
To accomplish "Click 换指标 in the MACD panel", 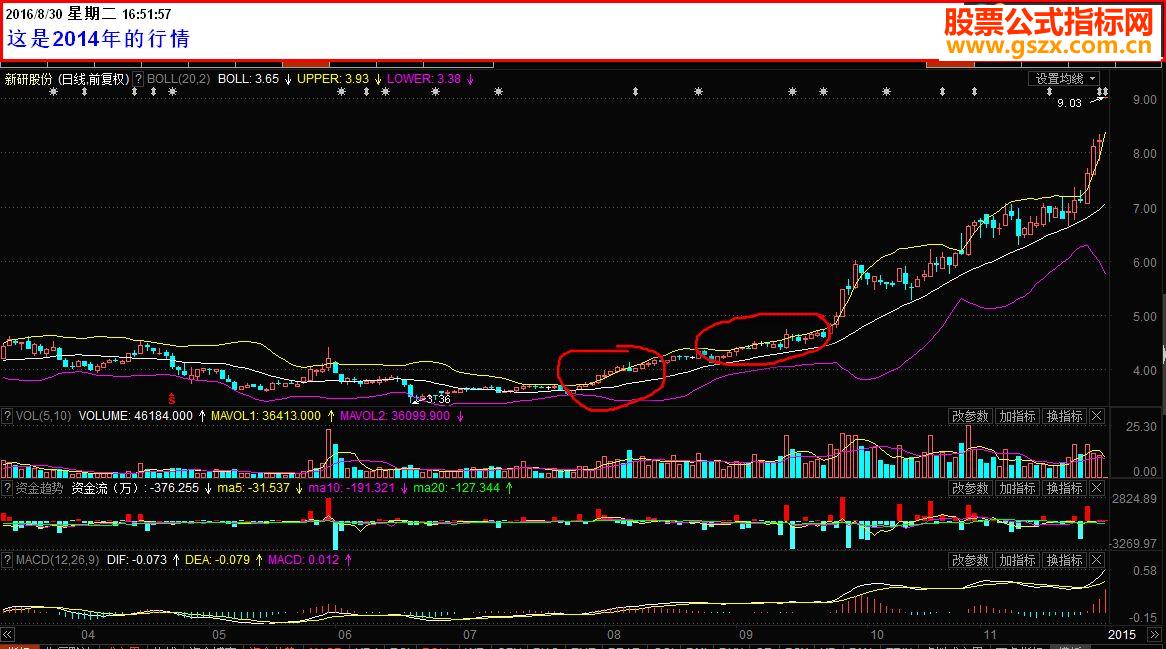I will (x=1064, y=560).
